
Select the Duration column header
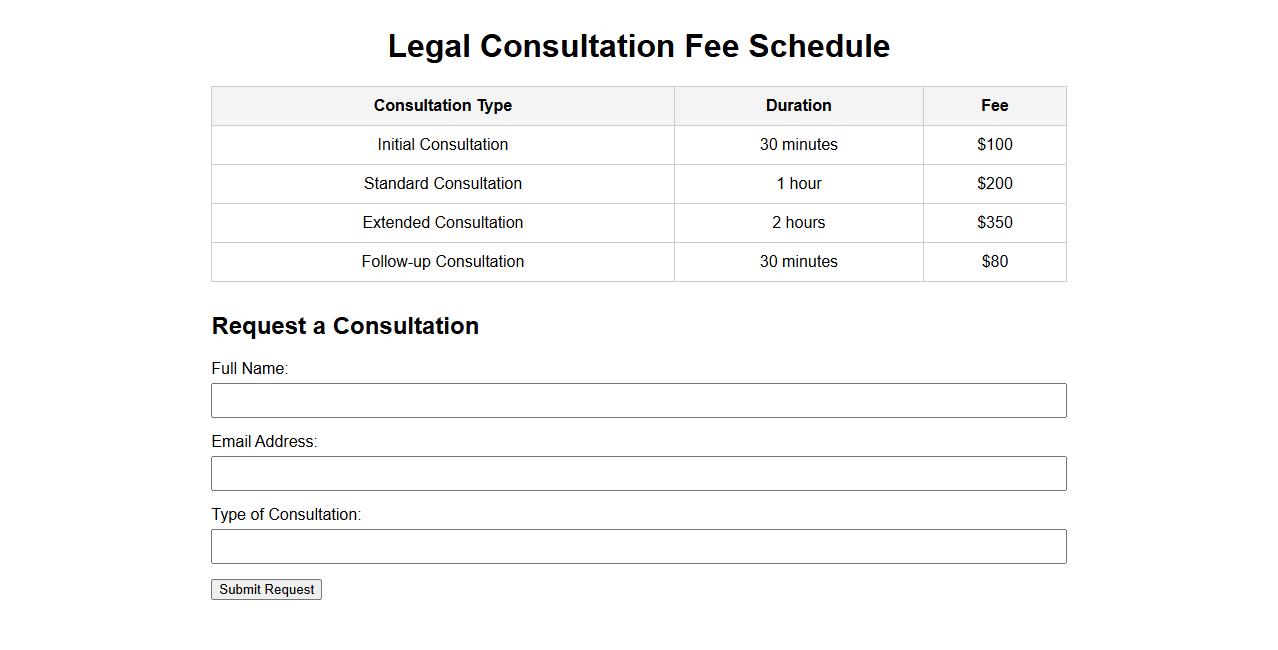(798, 106)
